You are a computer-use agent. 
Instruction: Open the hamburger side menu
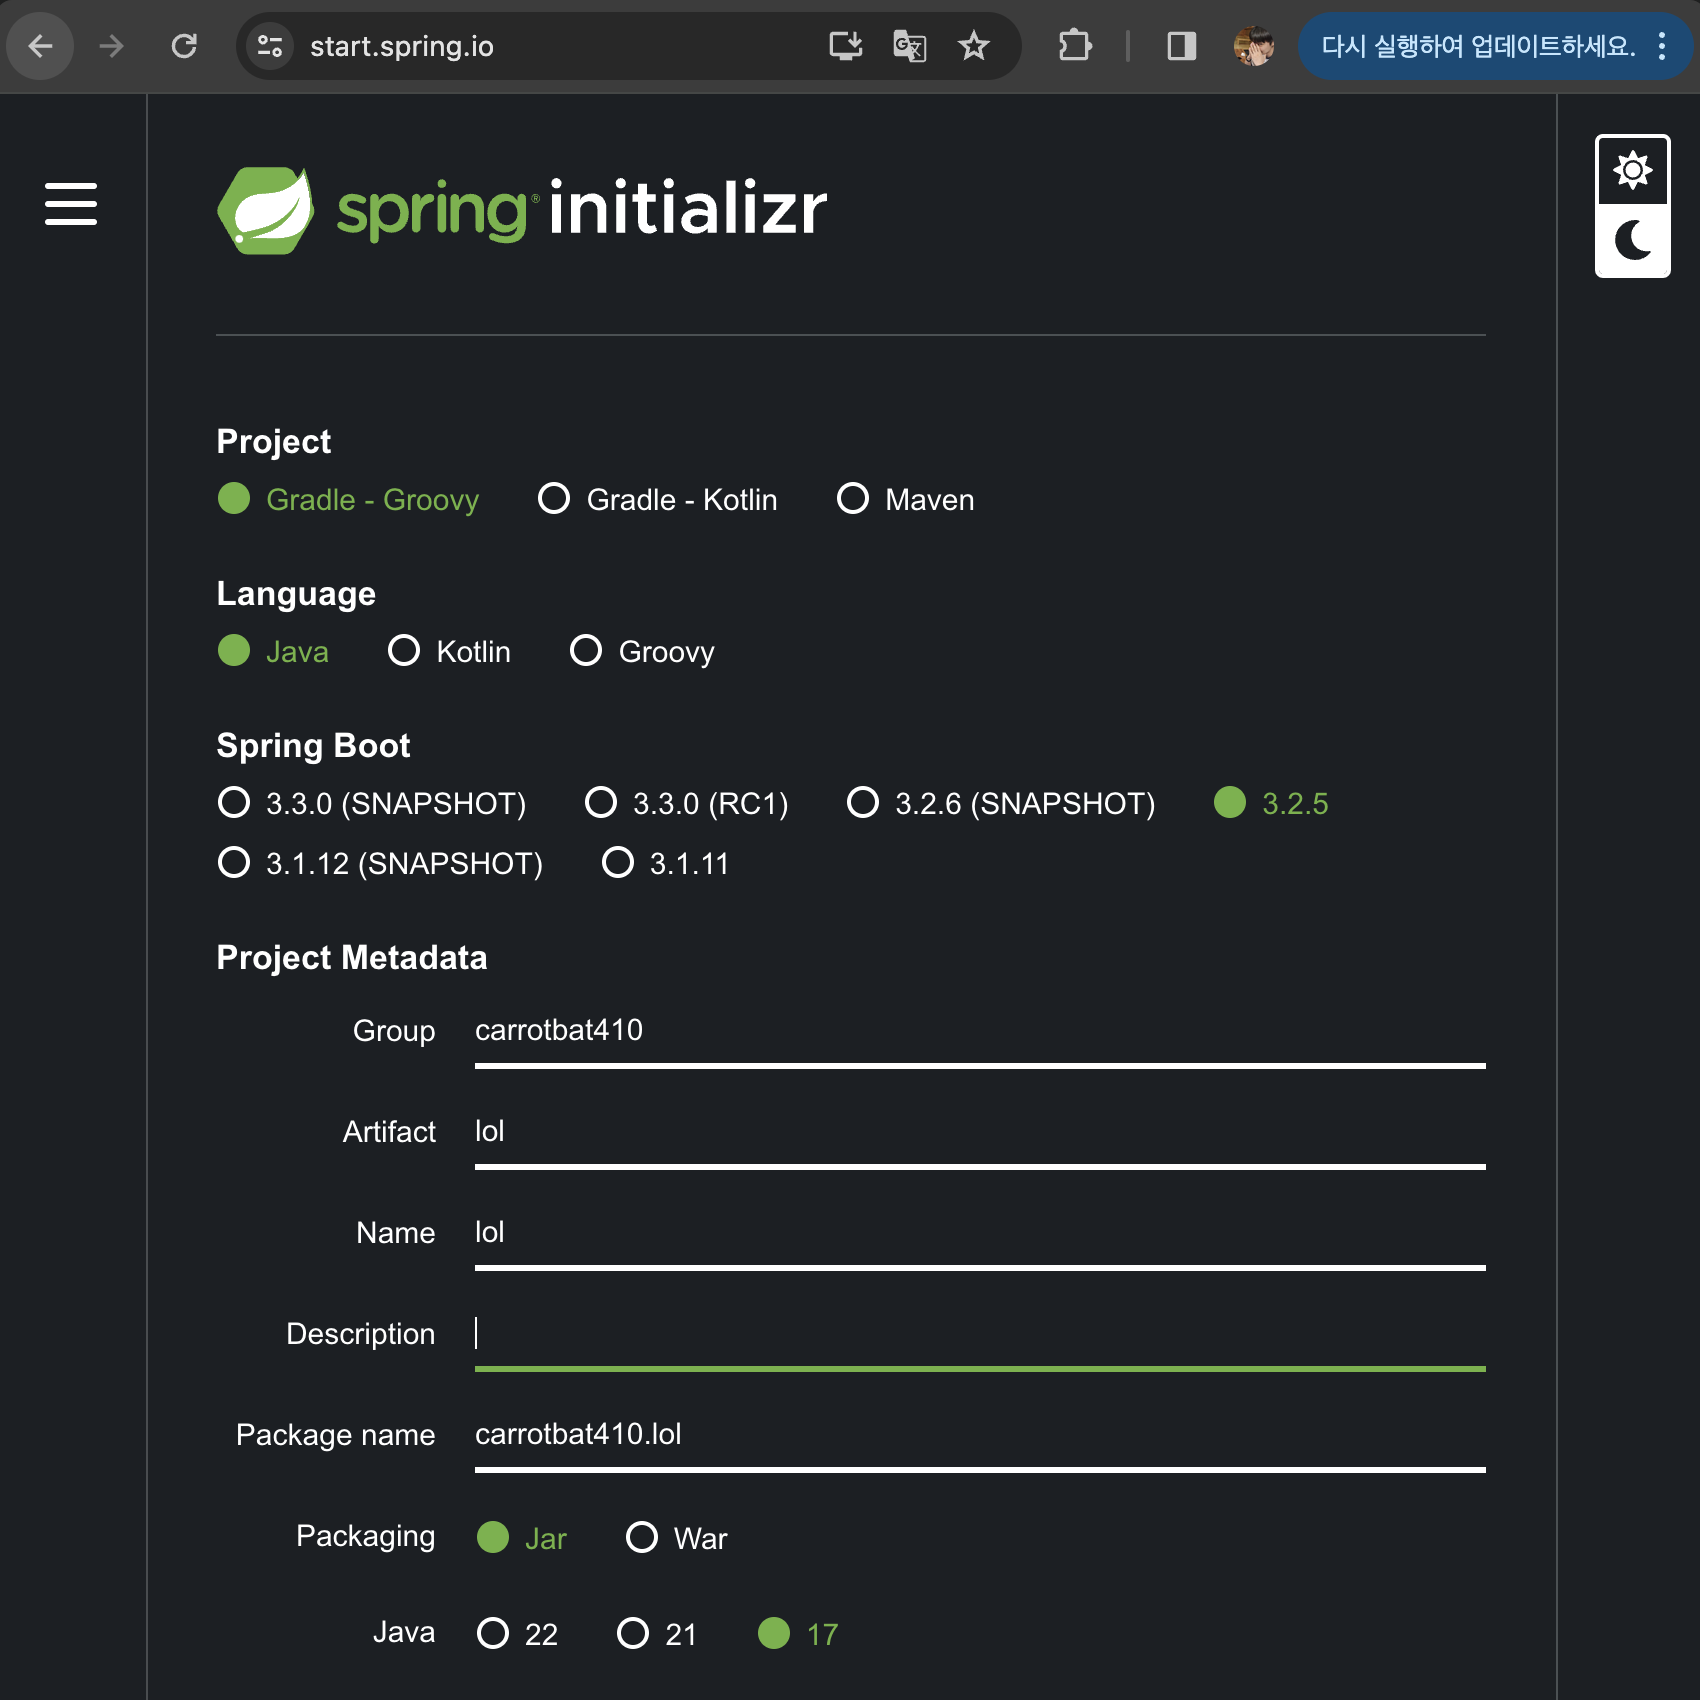coord(71,204)
